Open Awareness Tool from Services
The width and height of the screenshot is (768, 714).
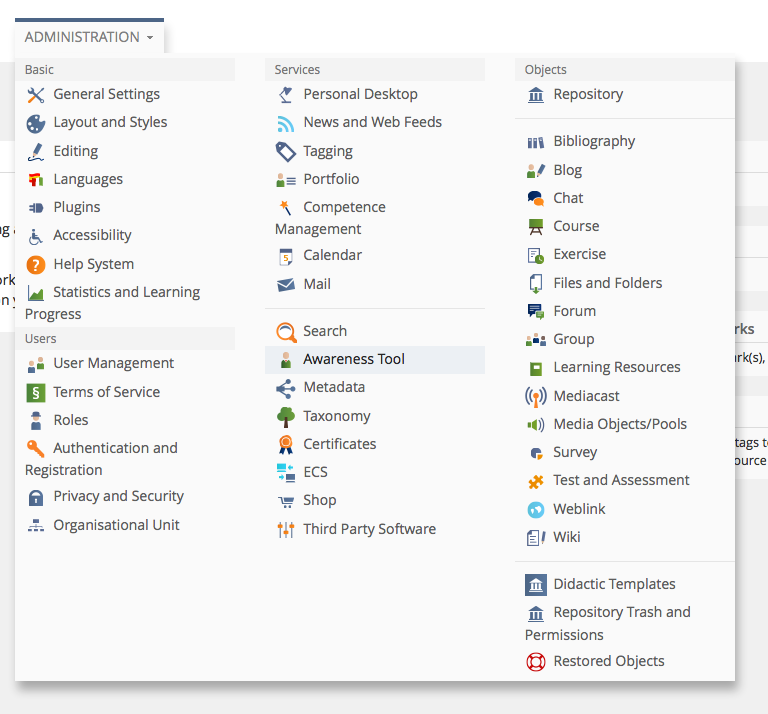(354, 360)
